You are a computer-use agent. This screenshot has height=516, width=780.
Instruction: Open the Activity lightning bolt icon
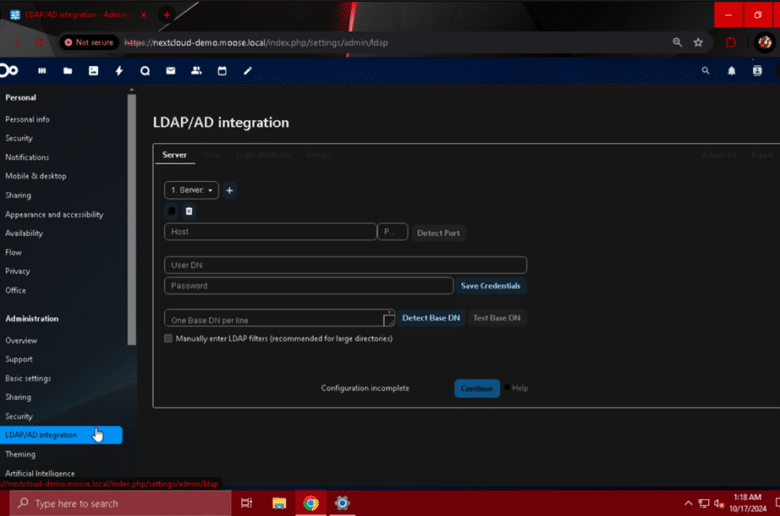click(119, 71)
